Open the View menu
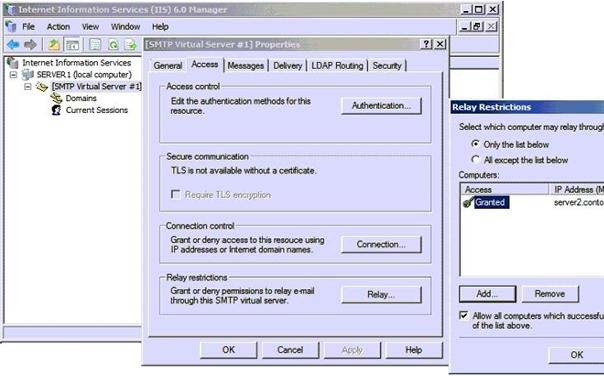604x376 pixels. (90, 27)
